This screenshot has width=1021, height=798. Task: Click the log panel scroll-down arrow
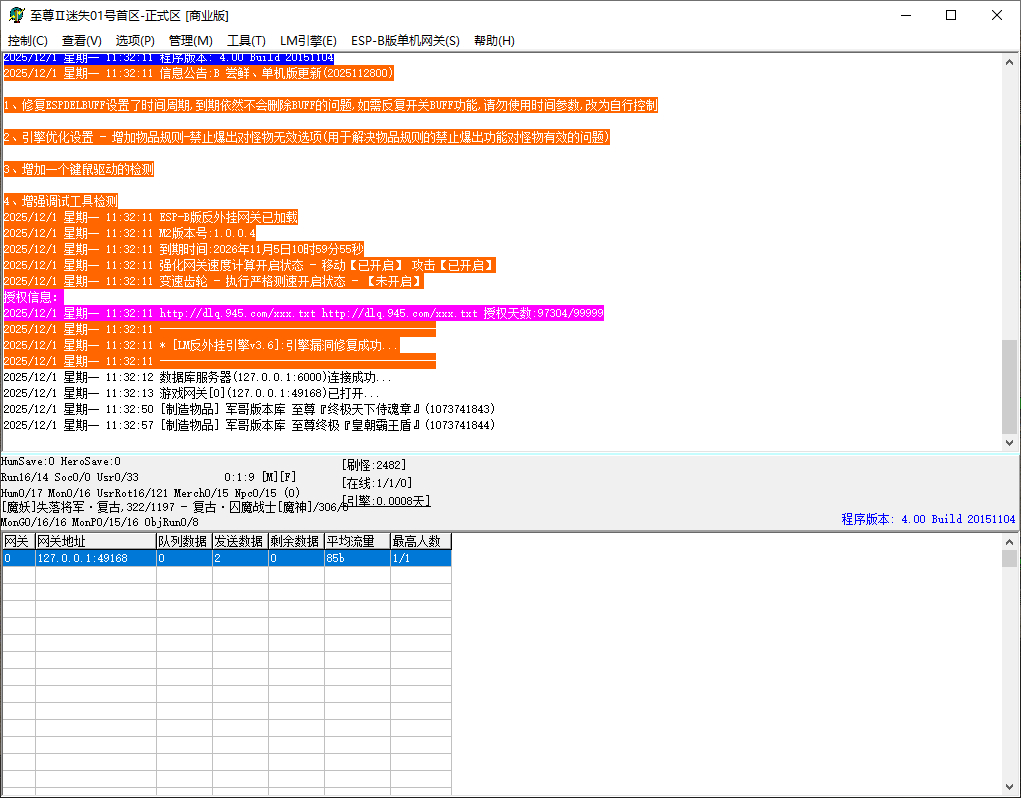click(1010, 442)
